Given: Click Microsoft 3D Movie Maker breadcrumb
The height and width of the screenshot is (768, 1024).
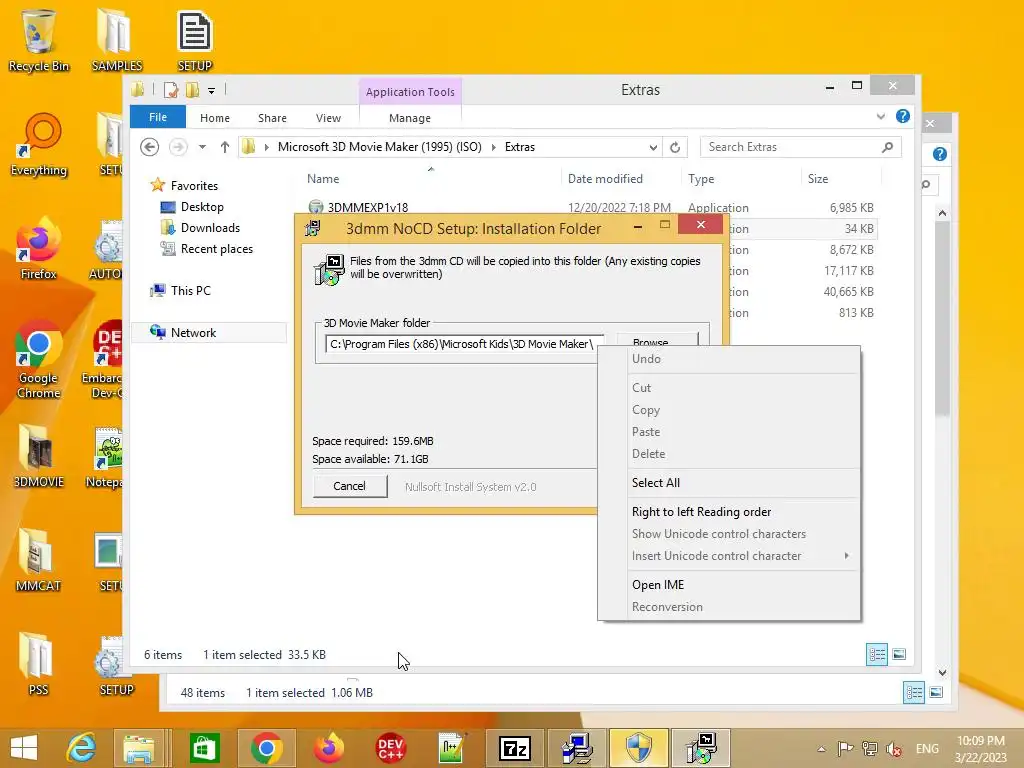Looking at the screenshot, I should click(x=379, y=147).
